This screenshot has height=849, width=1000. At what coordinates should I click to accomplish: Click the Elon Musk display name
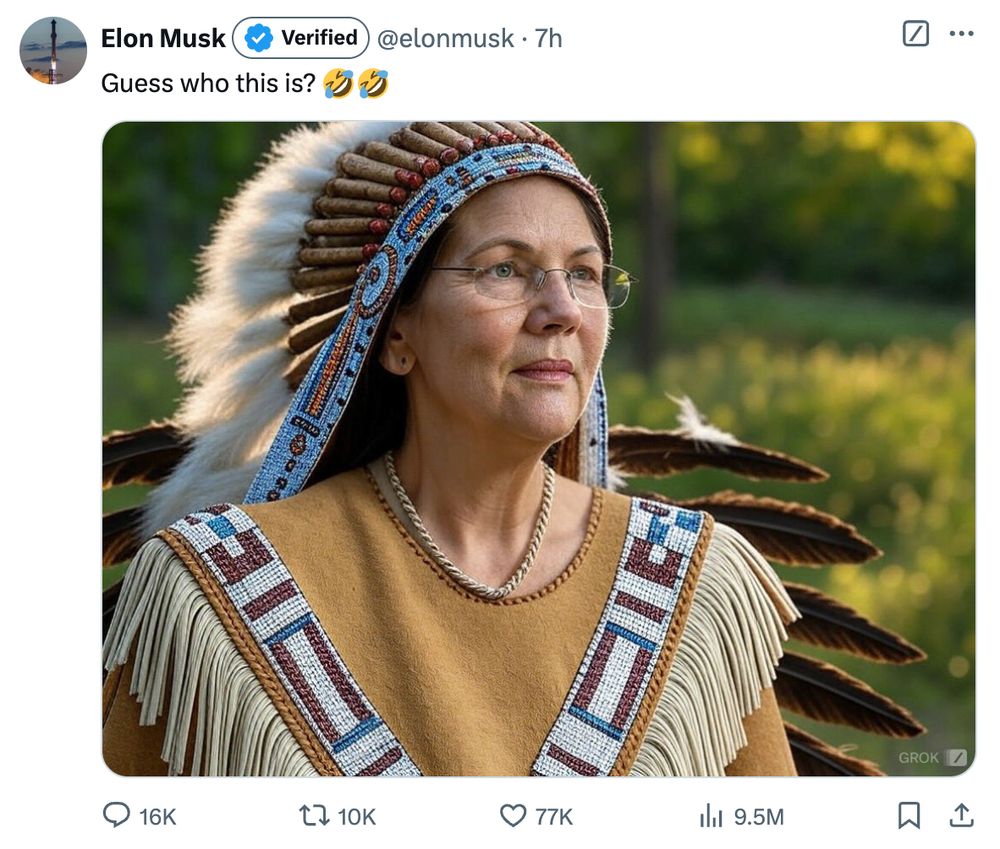coord(163,38)
